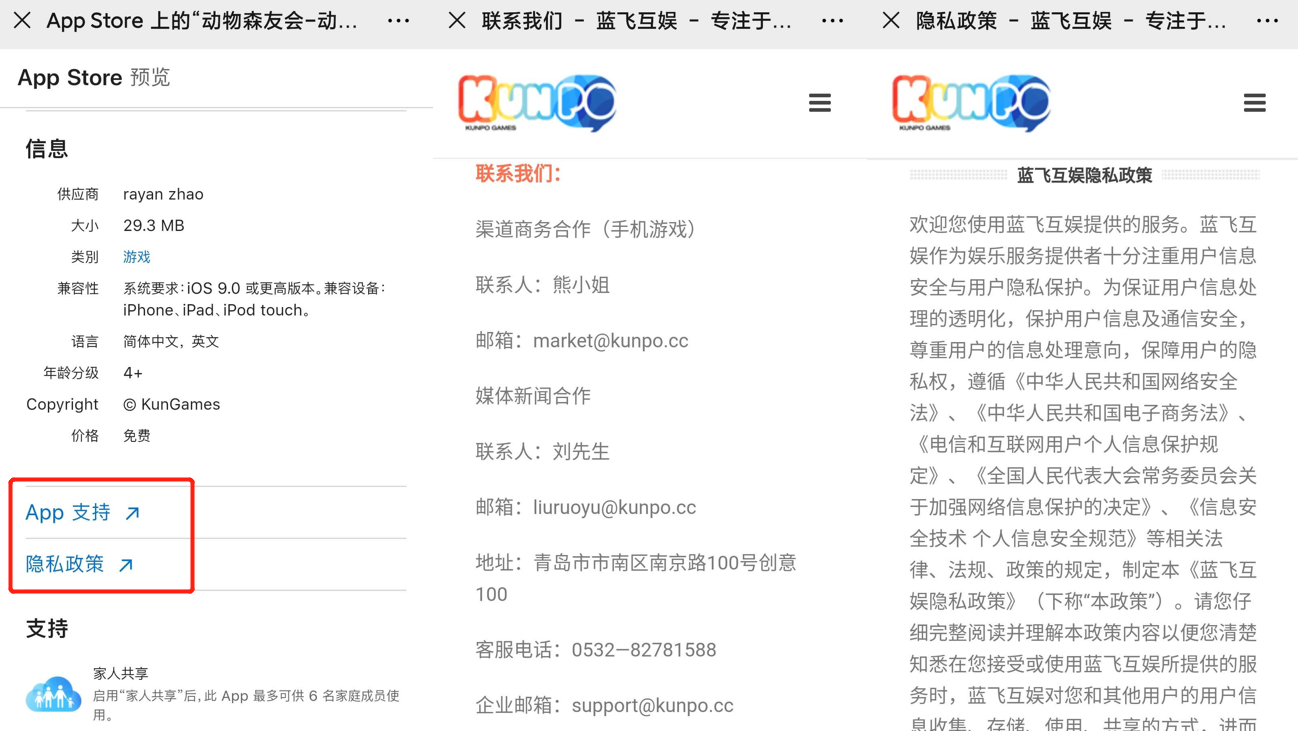The height and width of the screenshot is (731, 1298).
Task: Open the more options dots on App Store page
Action: point(398,20)
